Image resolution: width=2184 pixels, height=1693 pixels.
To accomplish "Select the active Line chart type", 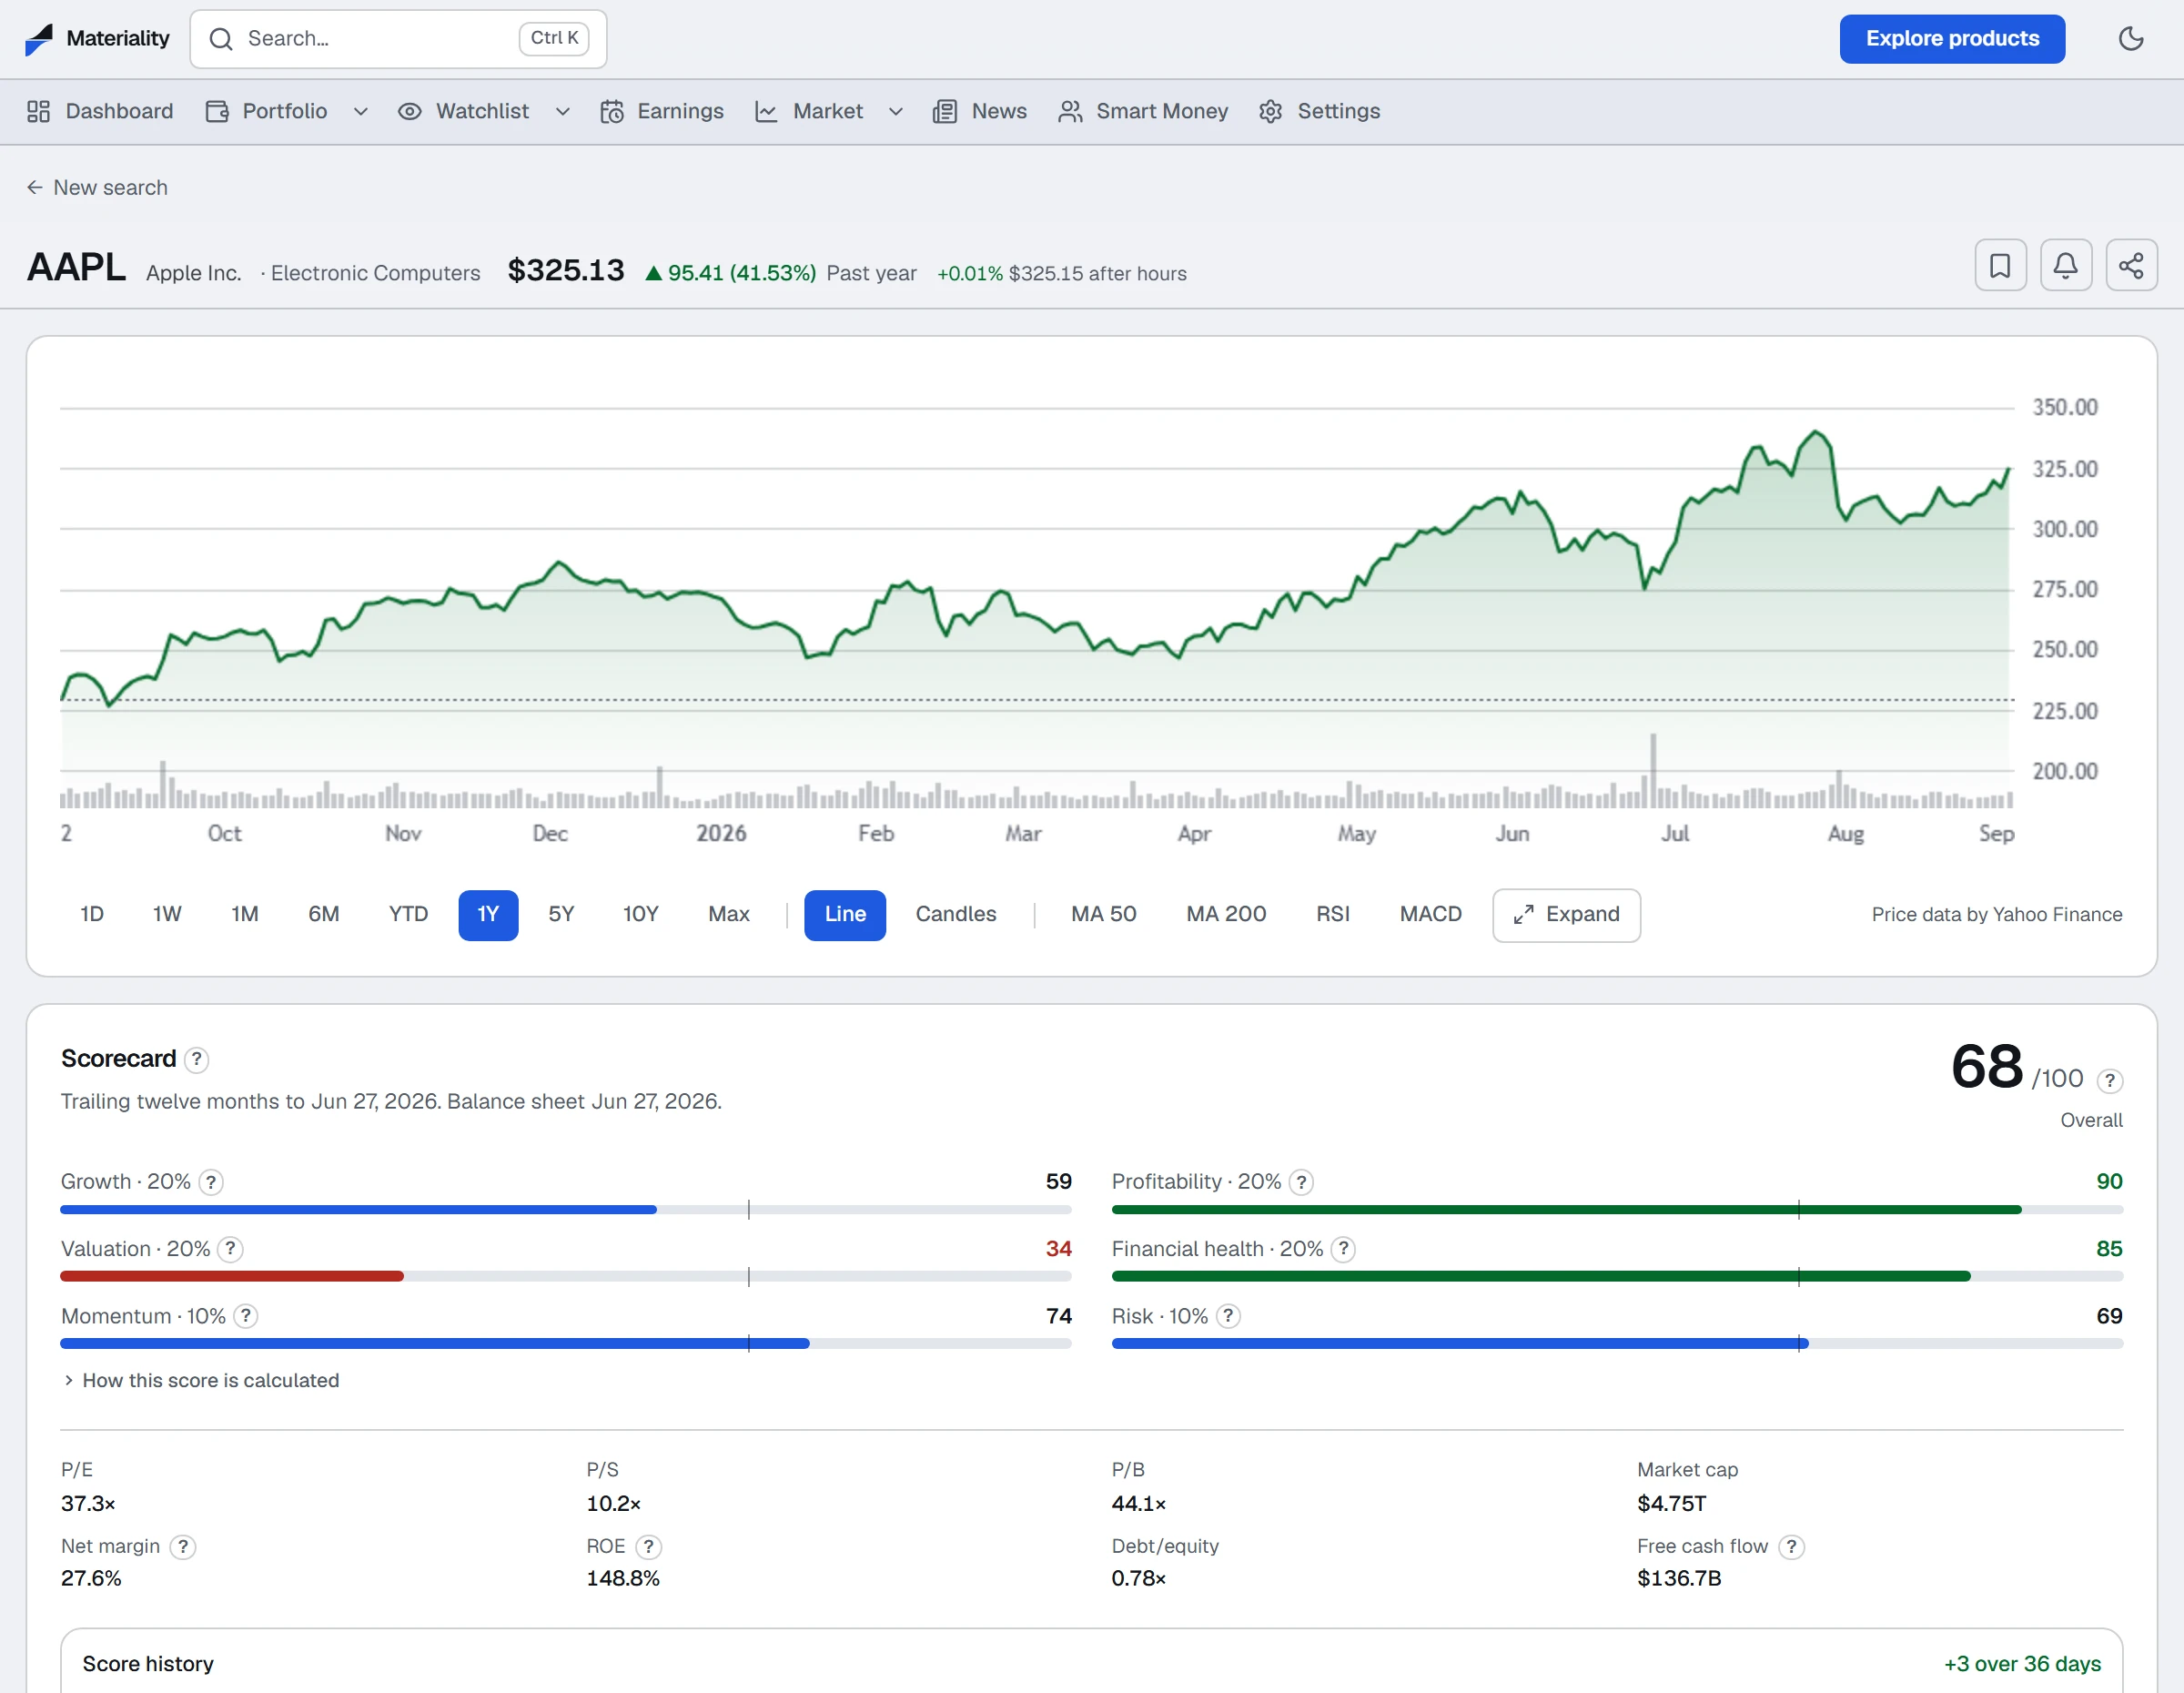I will pyautogui.click(x=844, y=914).
